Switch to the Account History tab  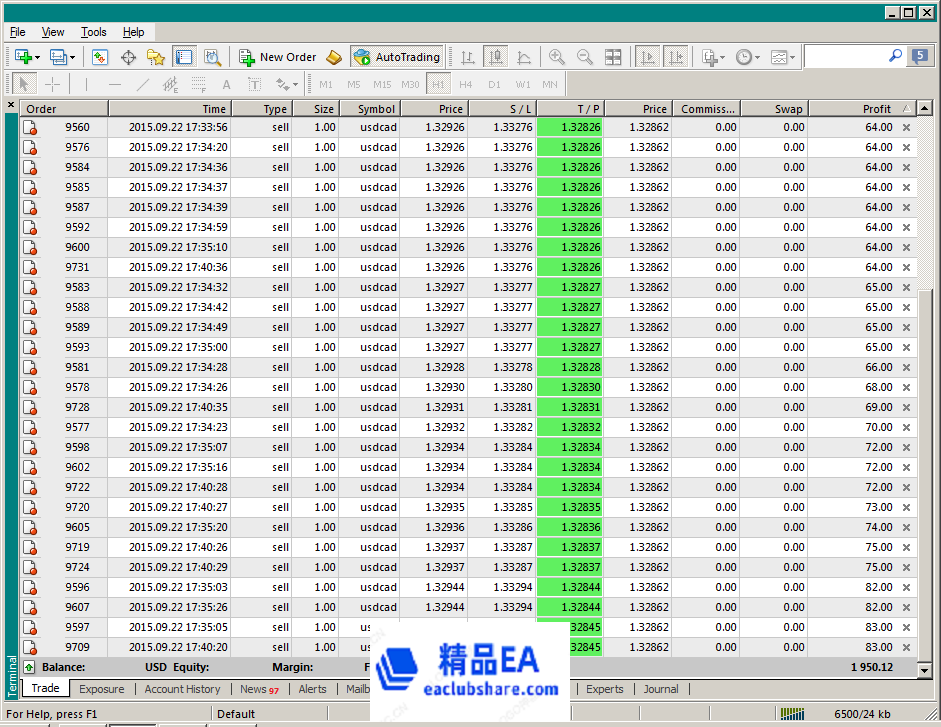[x=182, y=689]
